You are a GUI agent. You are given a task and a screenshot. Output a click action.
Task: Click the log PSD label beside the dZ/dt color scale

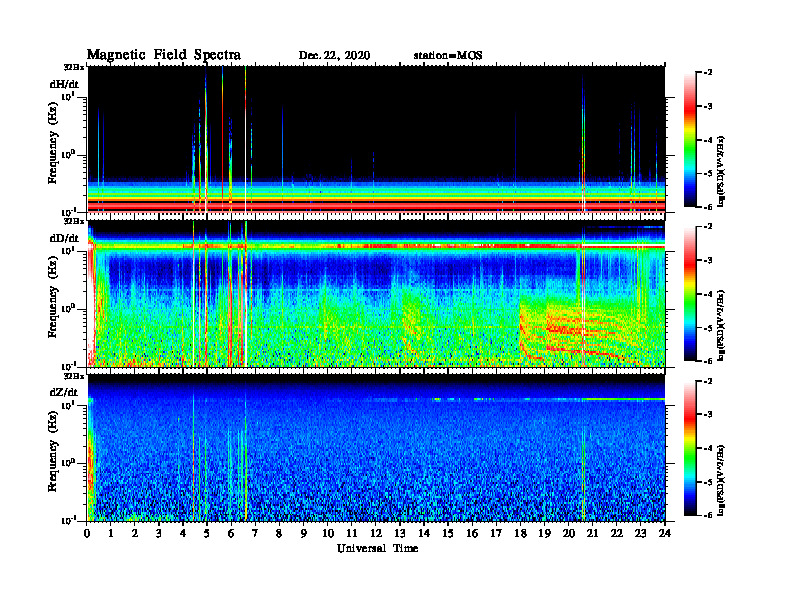pos(722,480)
